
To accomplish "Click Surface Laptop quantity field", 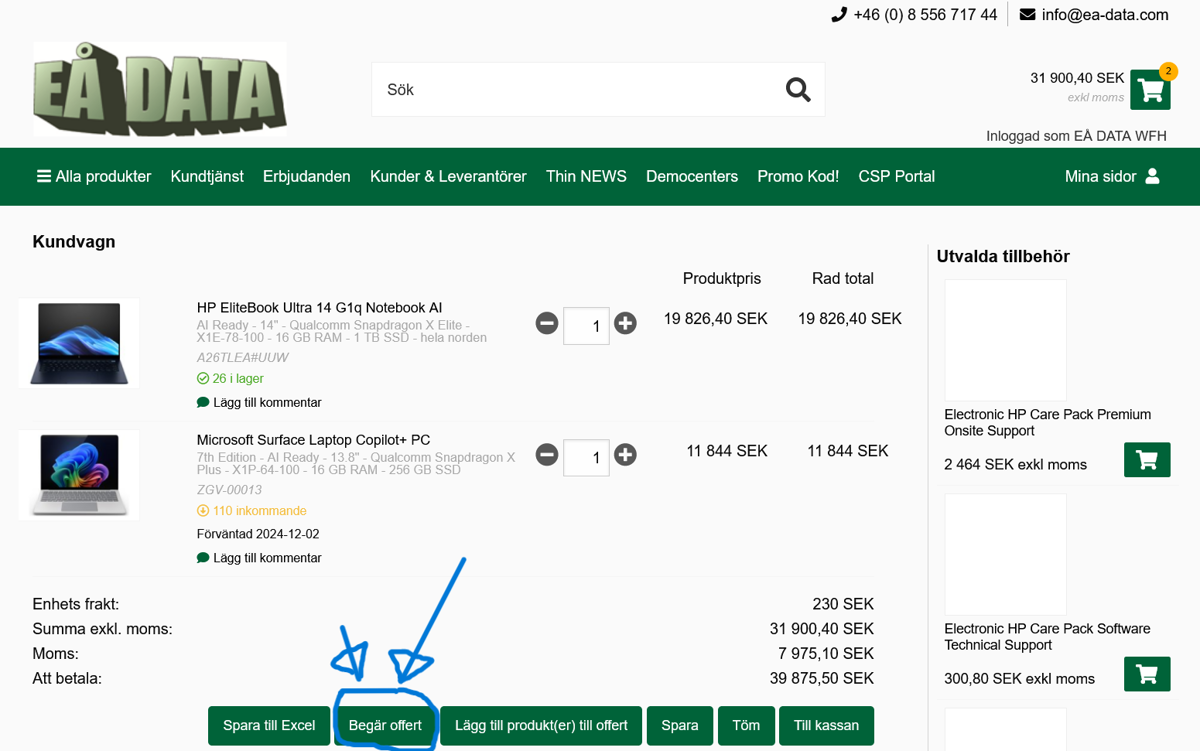I will point(586,458).
